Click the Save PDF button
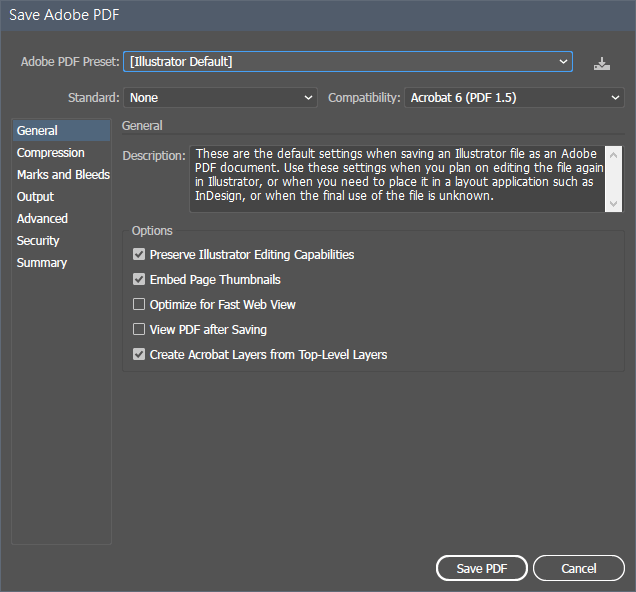This screenshot has width=636, height=592. pos(482,568)
